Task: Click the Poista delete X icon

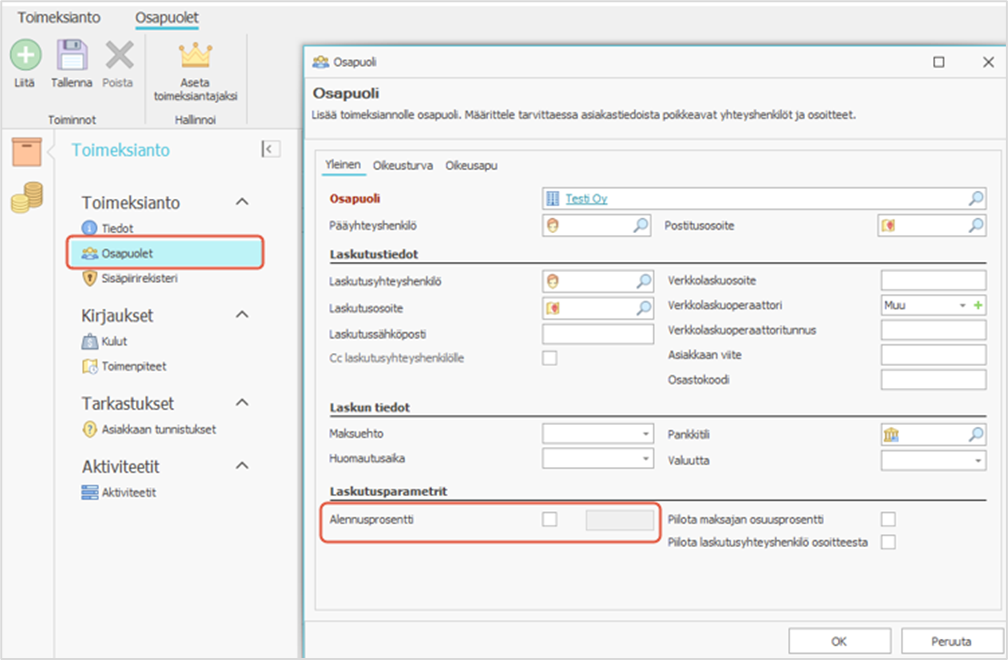Action: pyautogui.click(x=118, y=55)
